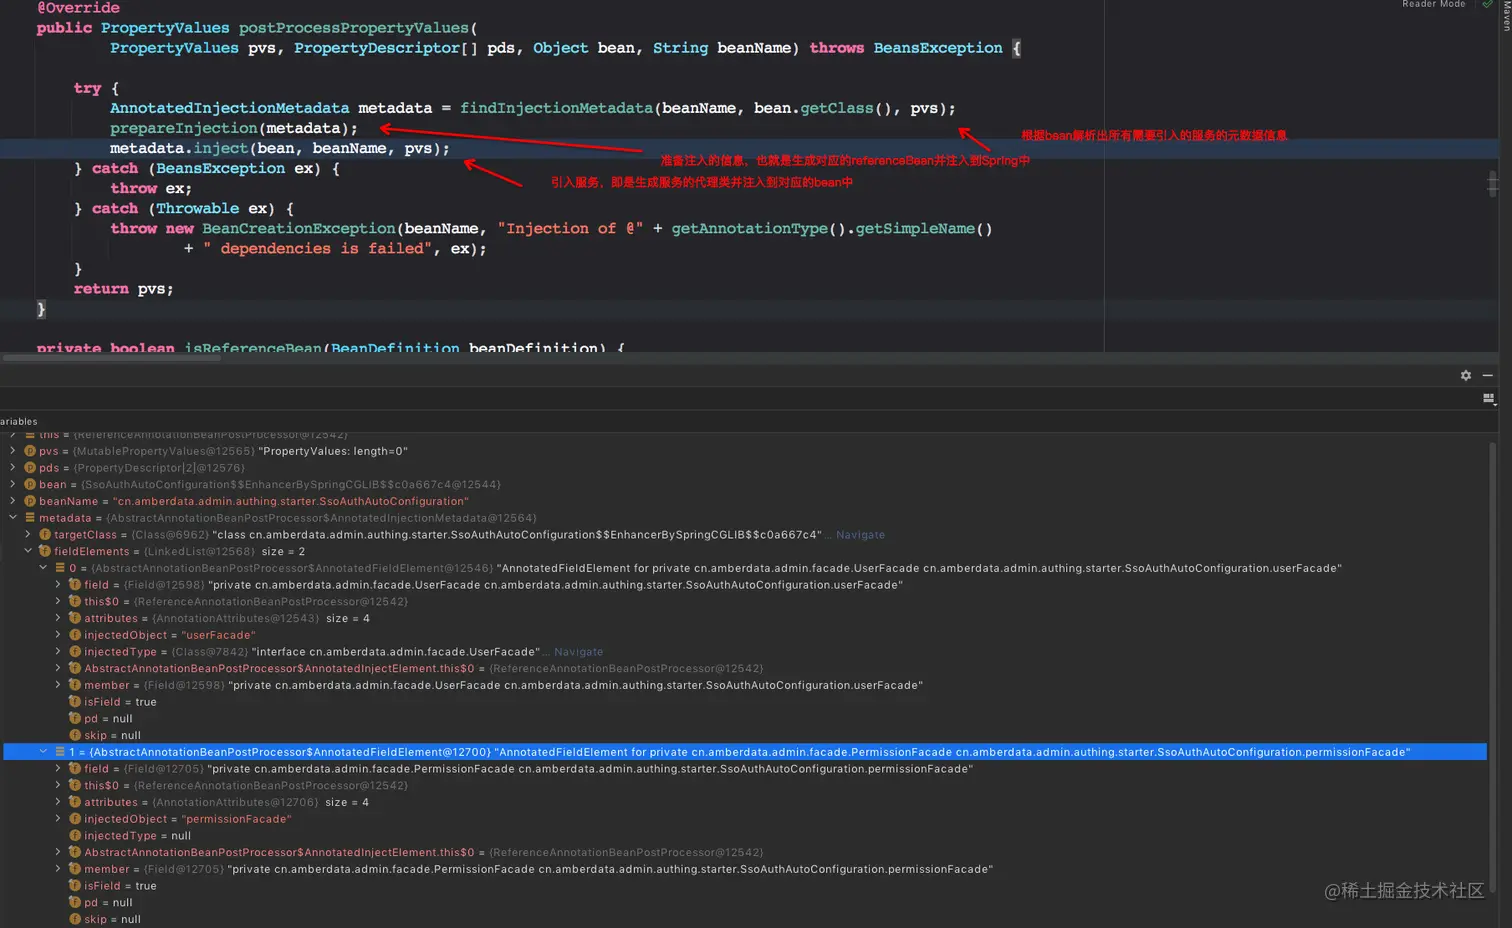
Task: Expand the pds variable node
Action: (13, 468)
